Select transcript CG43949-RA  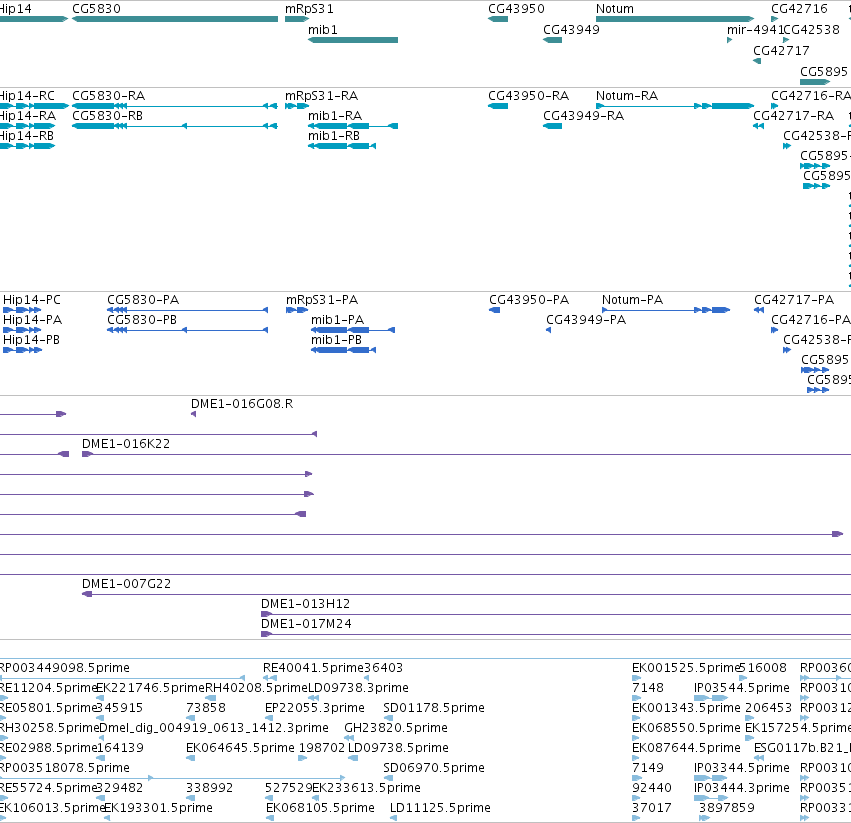click(x=552, y=126)
